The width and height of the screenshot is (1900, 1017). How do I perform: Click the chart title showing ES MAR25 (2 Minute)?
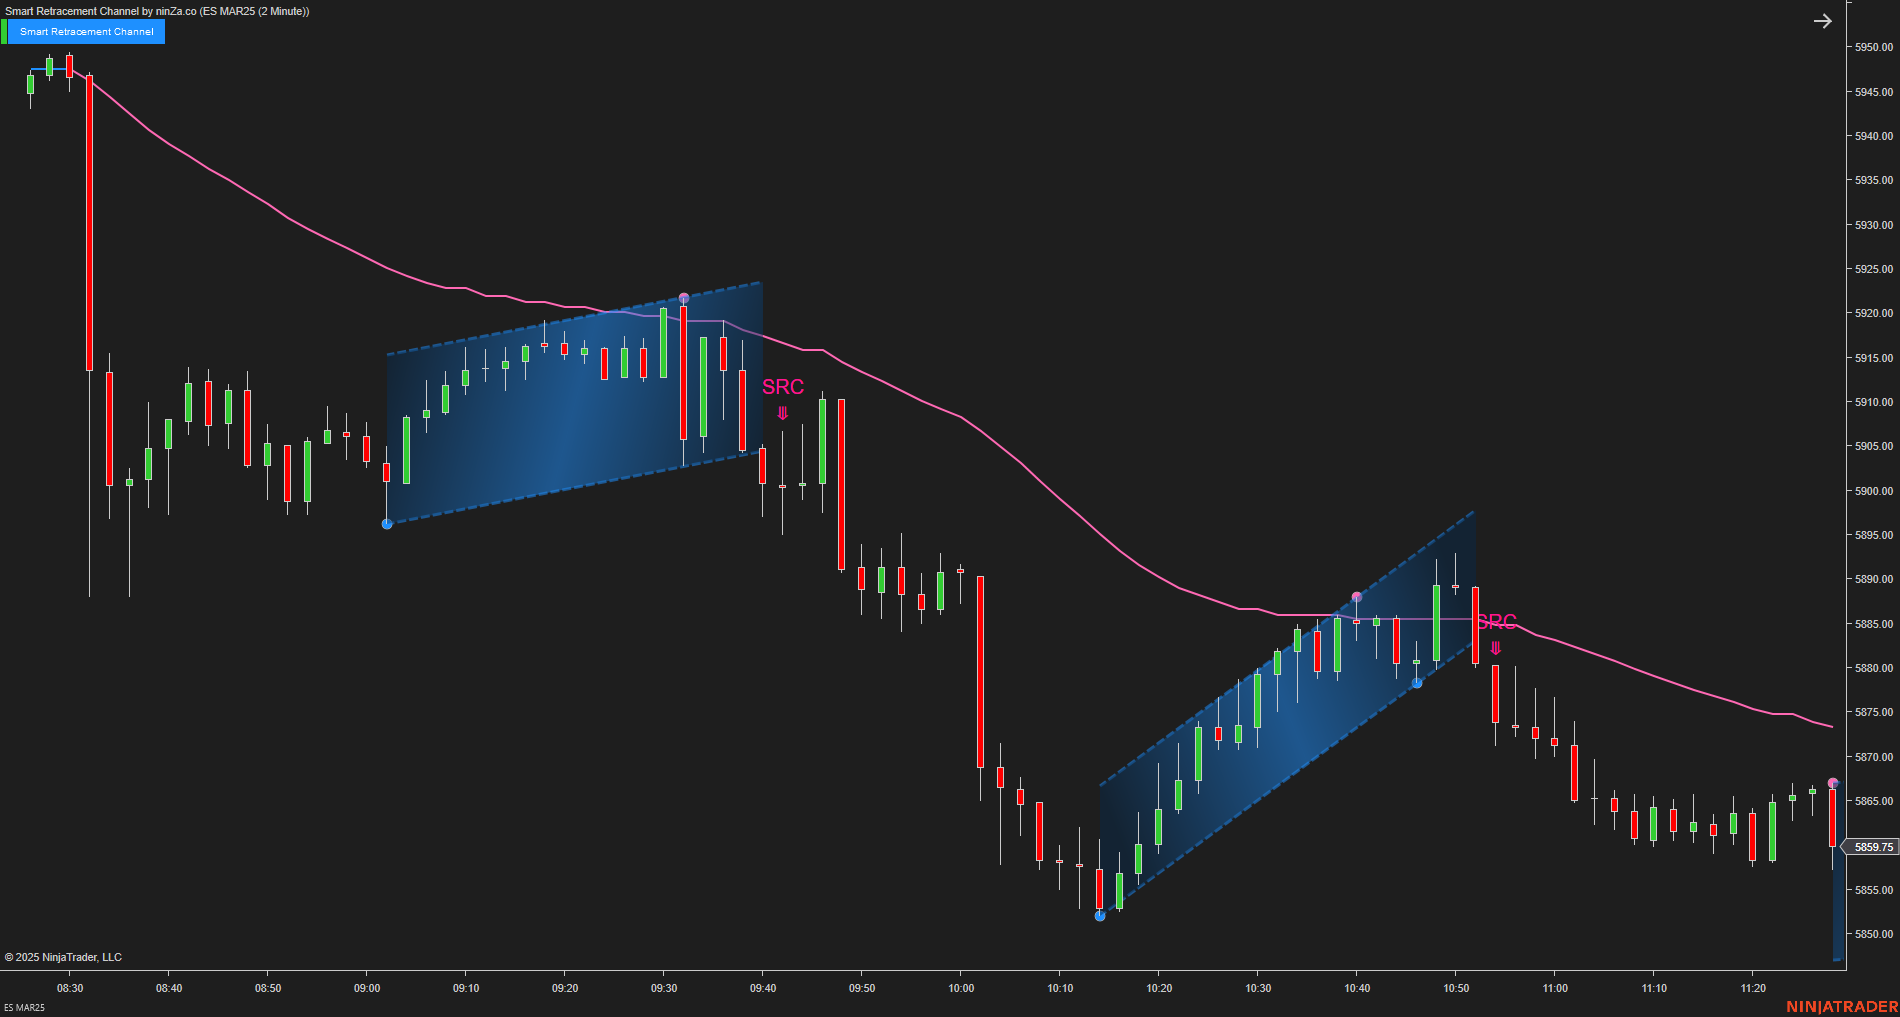coord(155,10)
